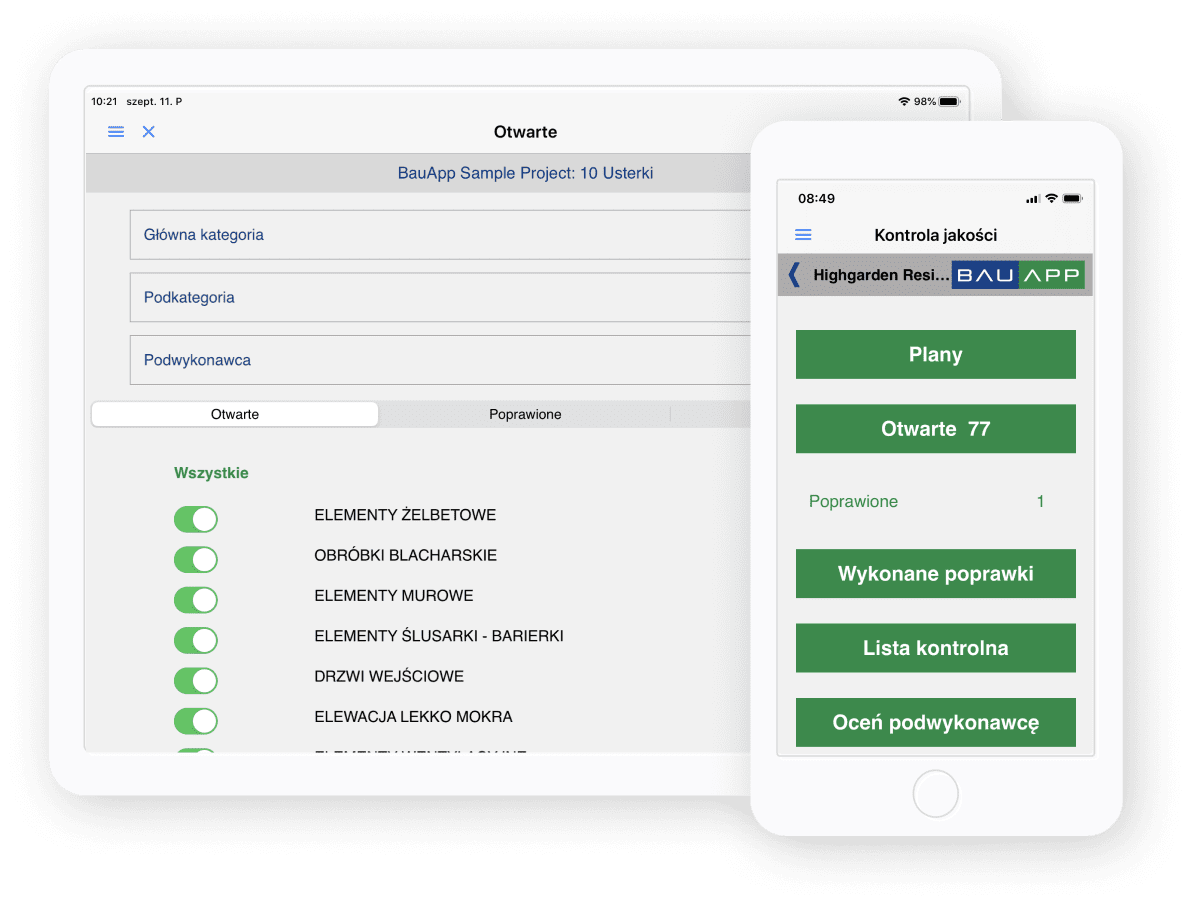Tap the back chevron beside Highgarden
The image size is (1191, 905).
[x=794, y=274]
